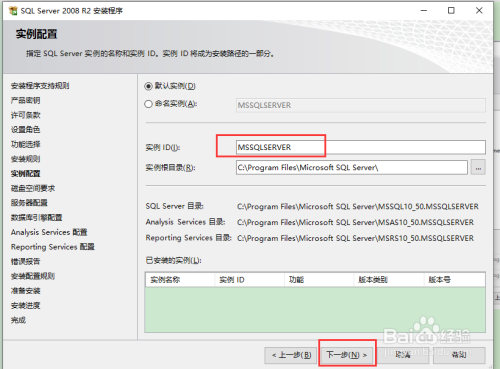
Task: Select 磁盘空间要求 step in sidebar
Action: tap(33, 188)
